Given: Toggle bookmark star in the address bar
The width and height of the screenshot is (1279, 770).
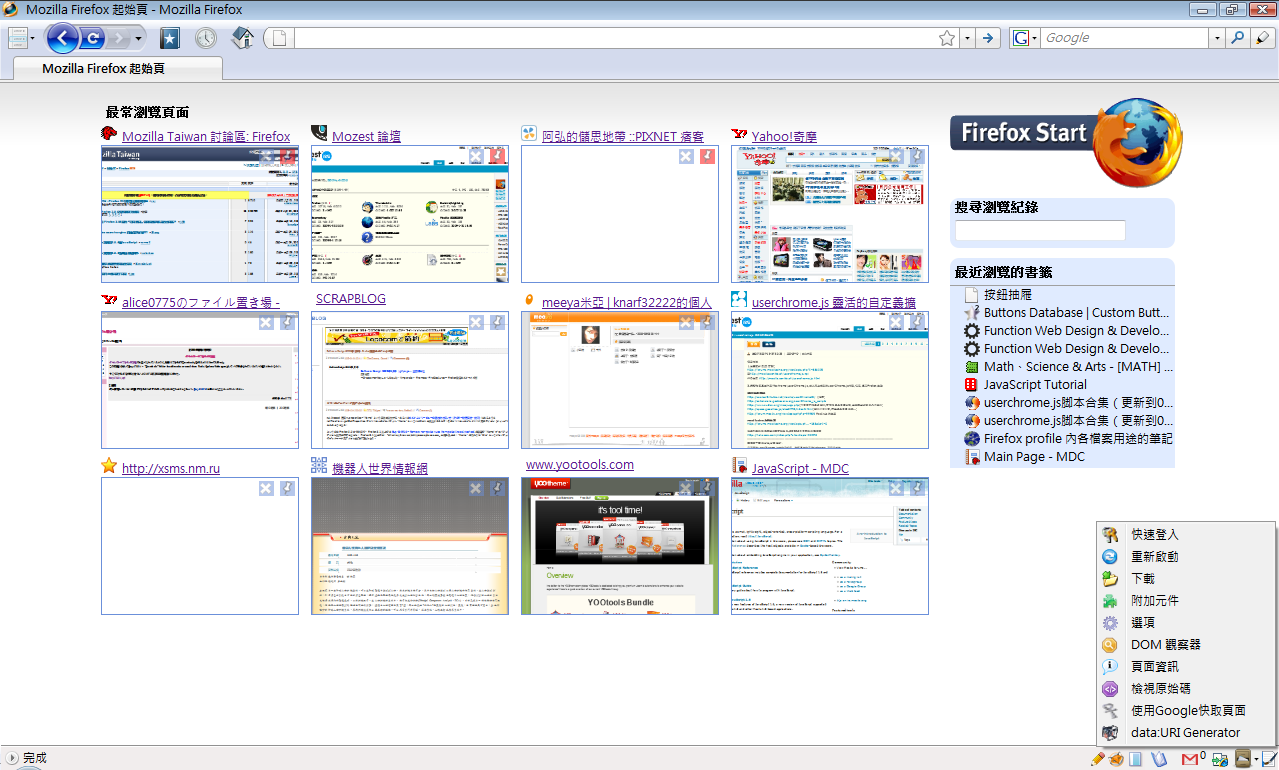Looking at the screenshot, I should coord(947,38).
